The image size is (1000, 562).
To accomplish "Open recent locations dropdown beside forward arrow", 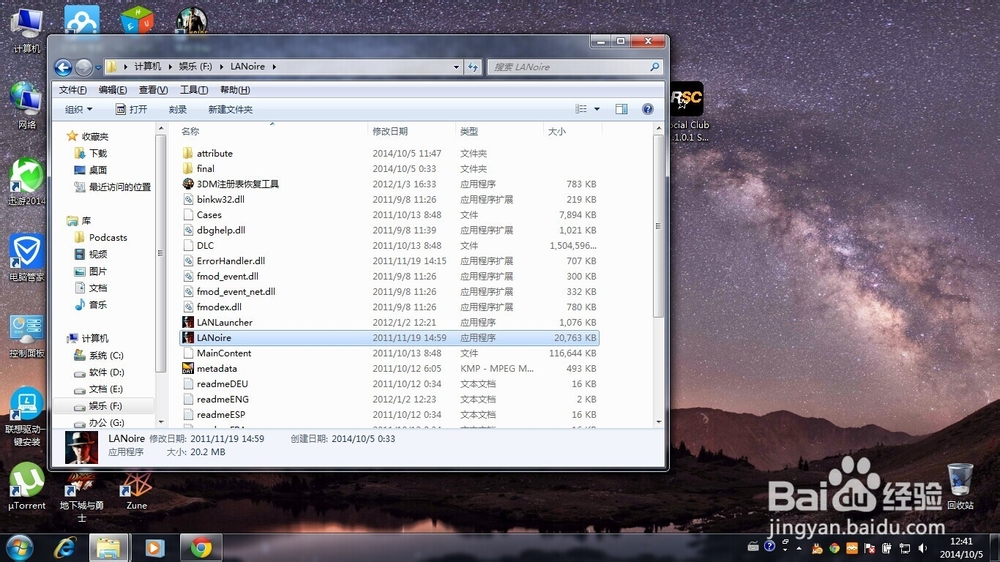I will click(x=98, y=67).
